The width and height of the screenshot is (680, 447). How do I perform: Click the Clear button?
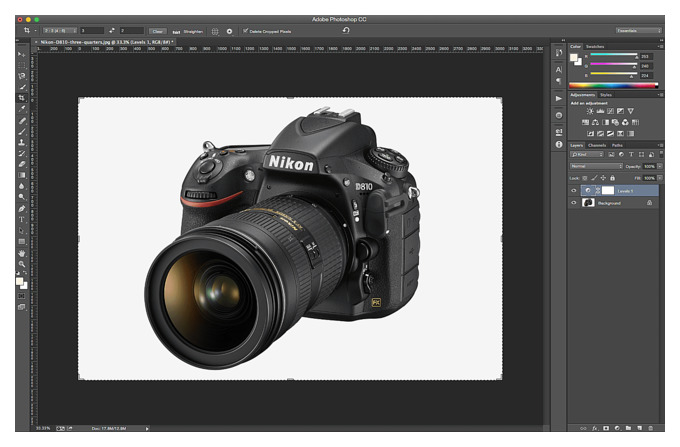(x=157, y=31)
